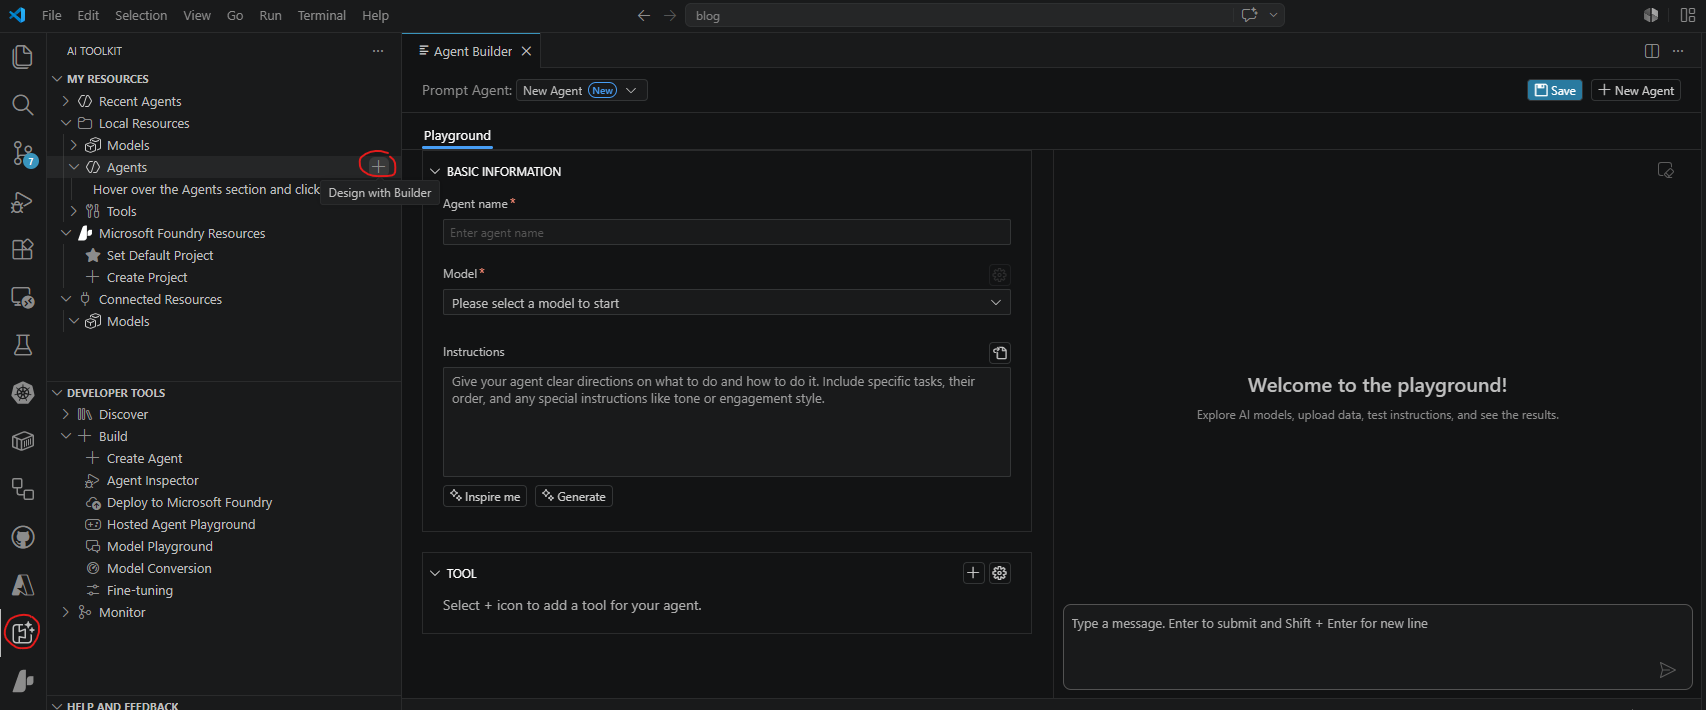Click in the Agent name input field
This screenshot has width=1706, height=710.
click(x=727, y=233)
